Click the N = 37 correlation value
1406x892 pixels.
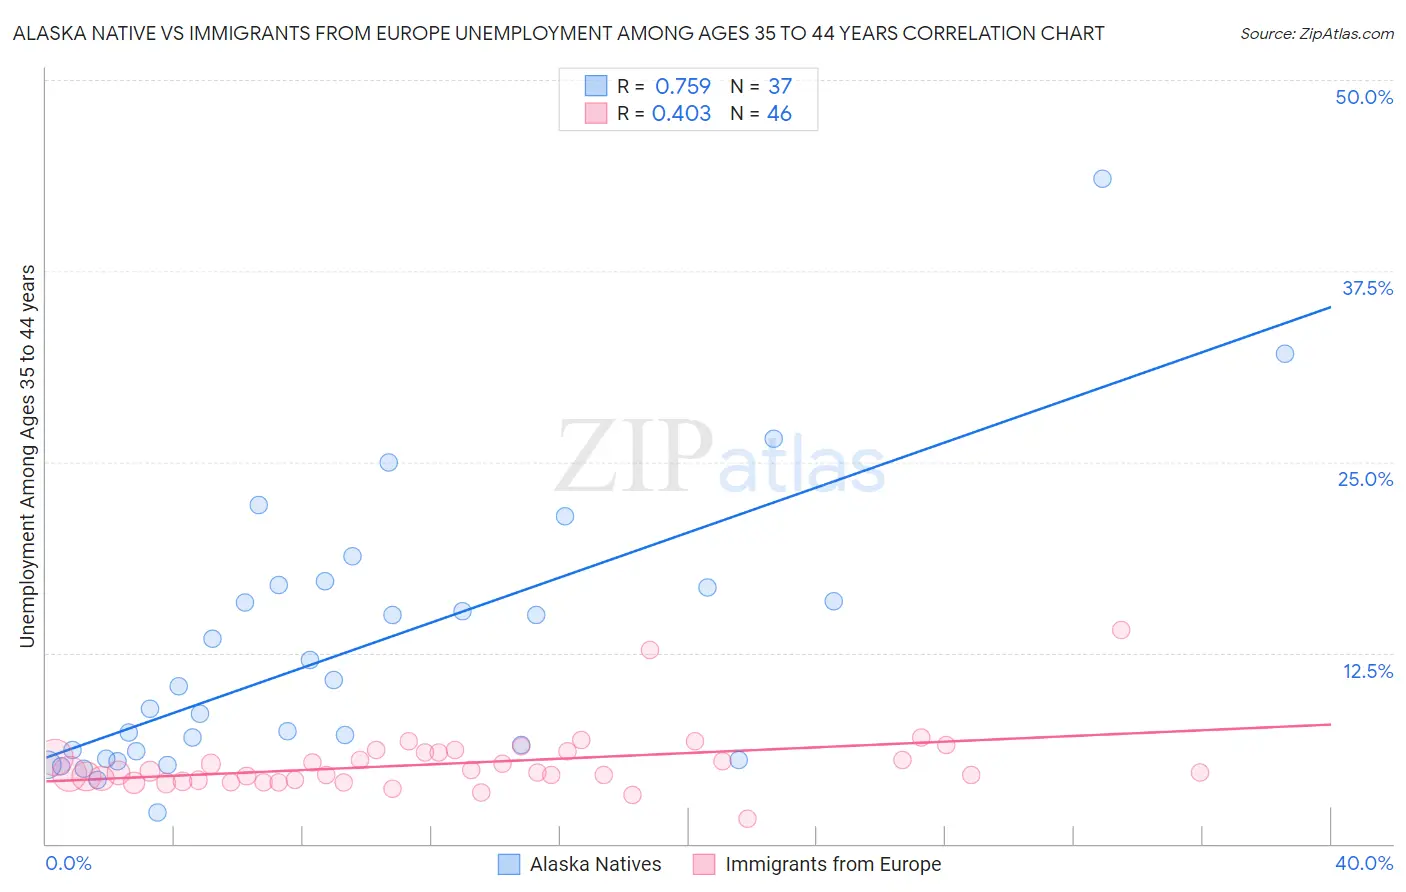(761, 86)
